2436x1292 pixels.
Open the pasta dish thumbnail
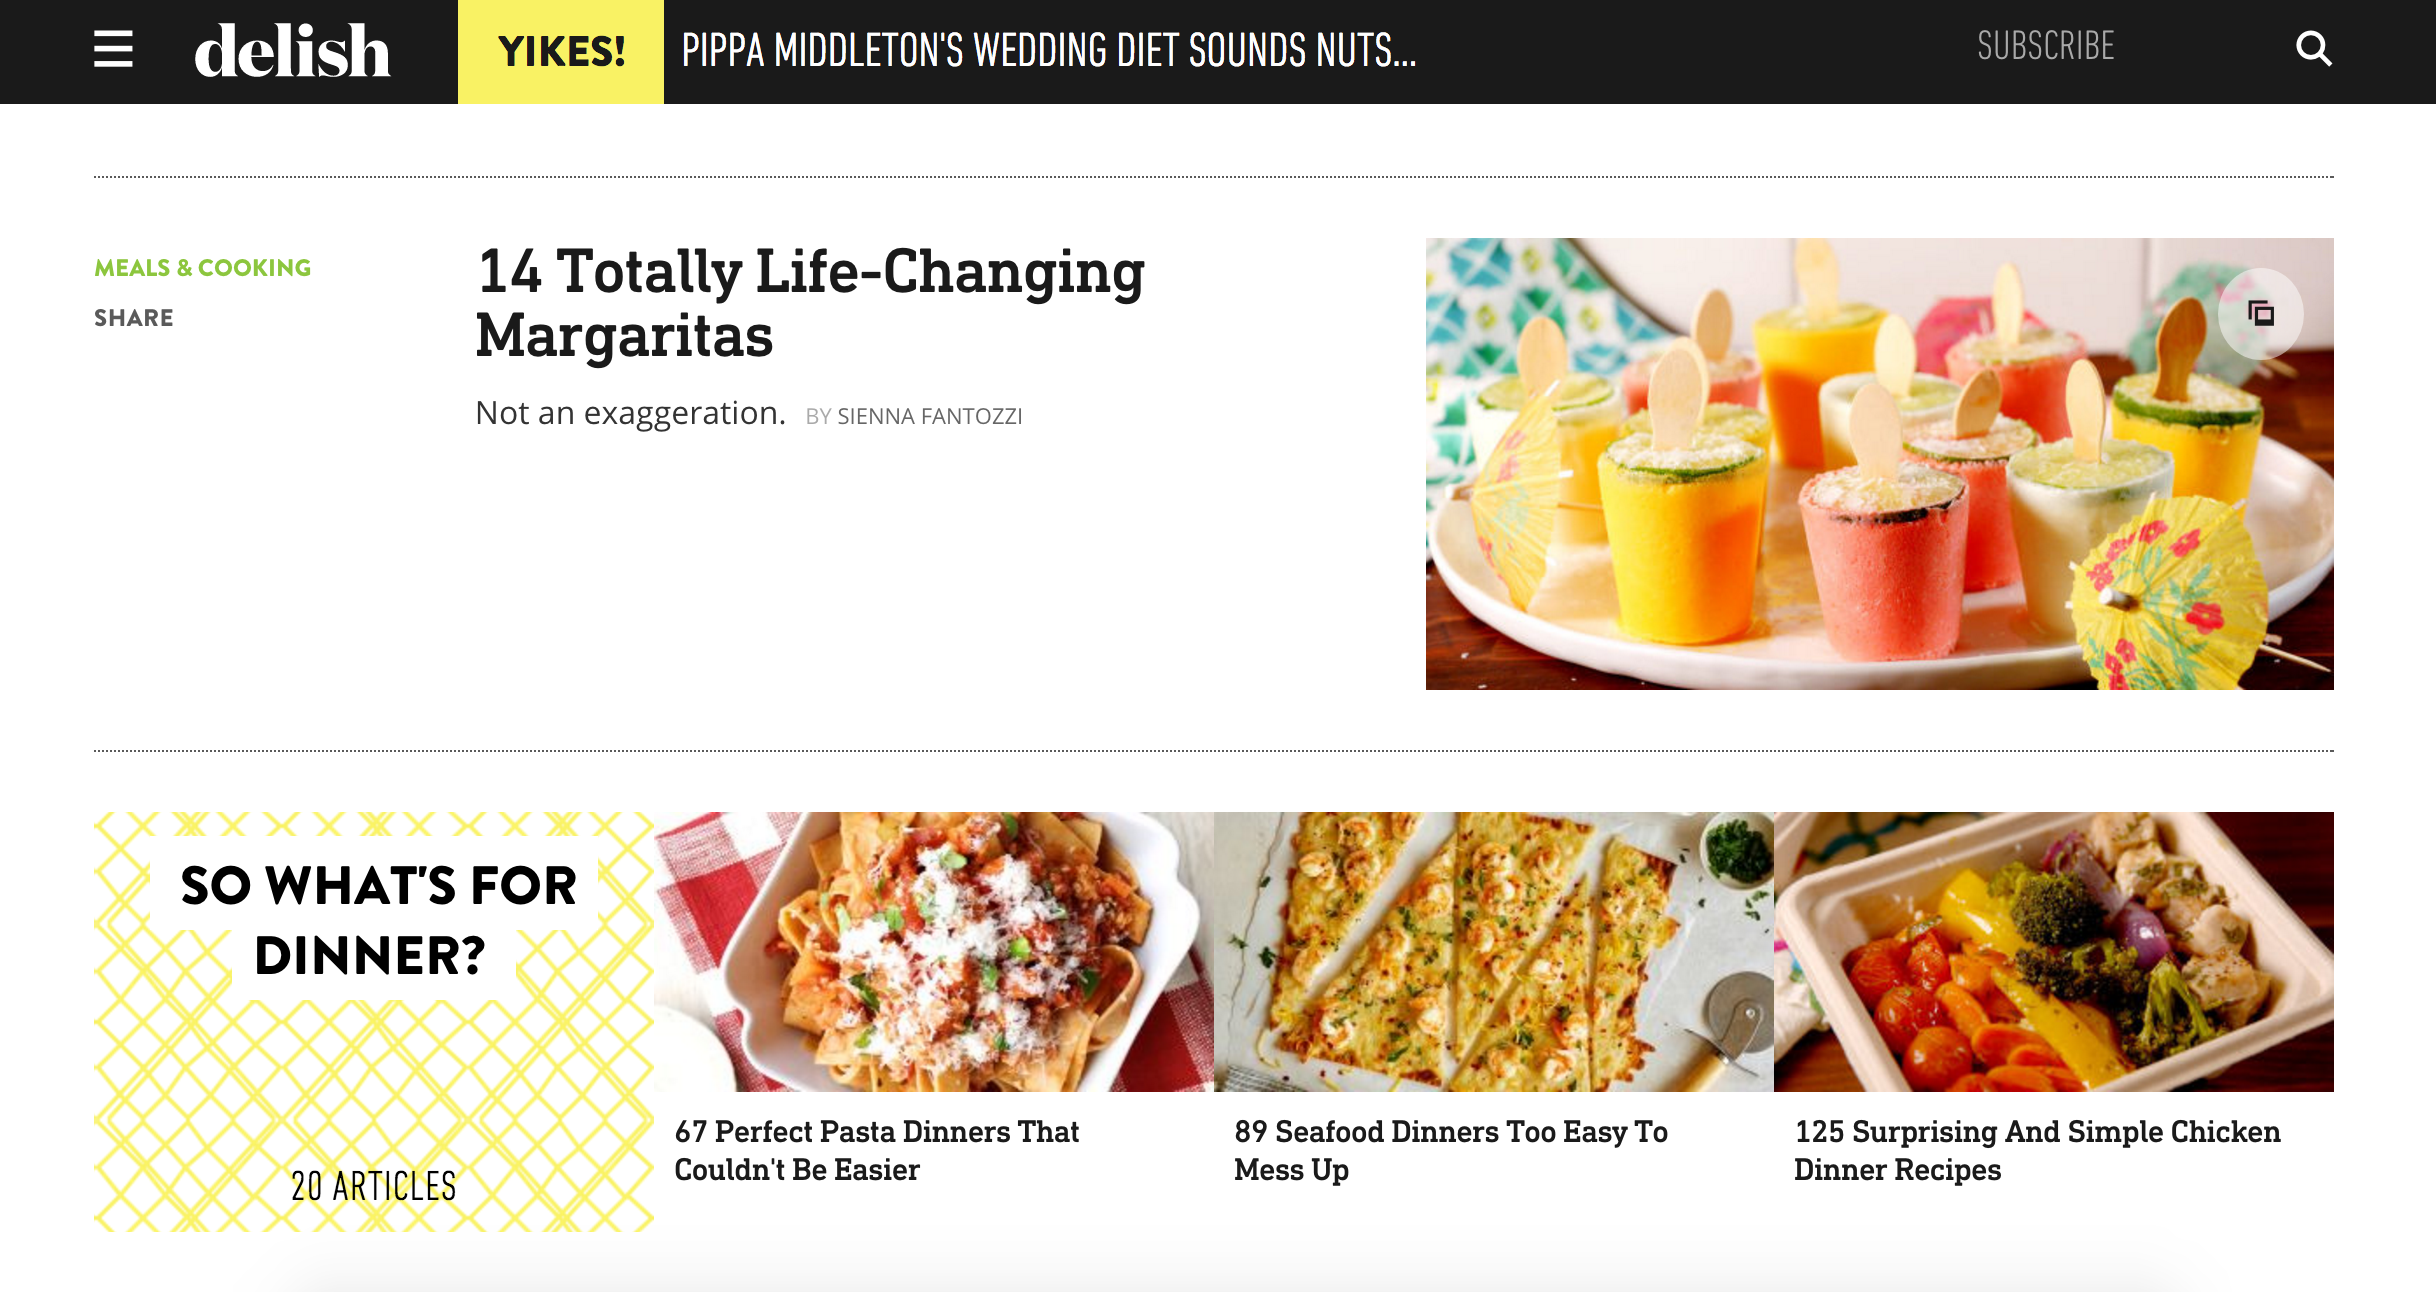click(x=933, y=951)
